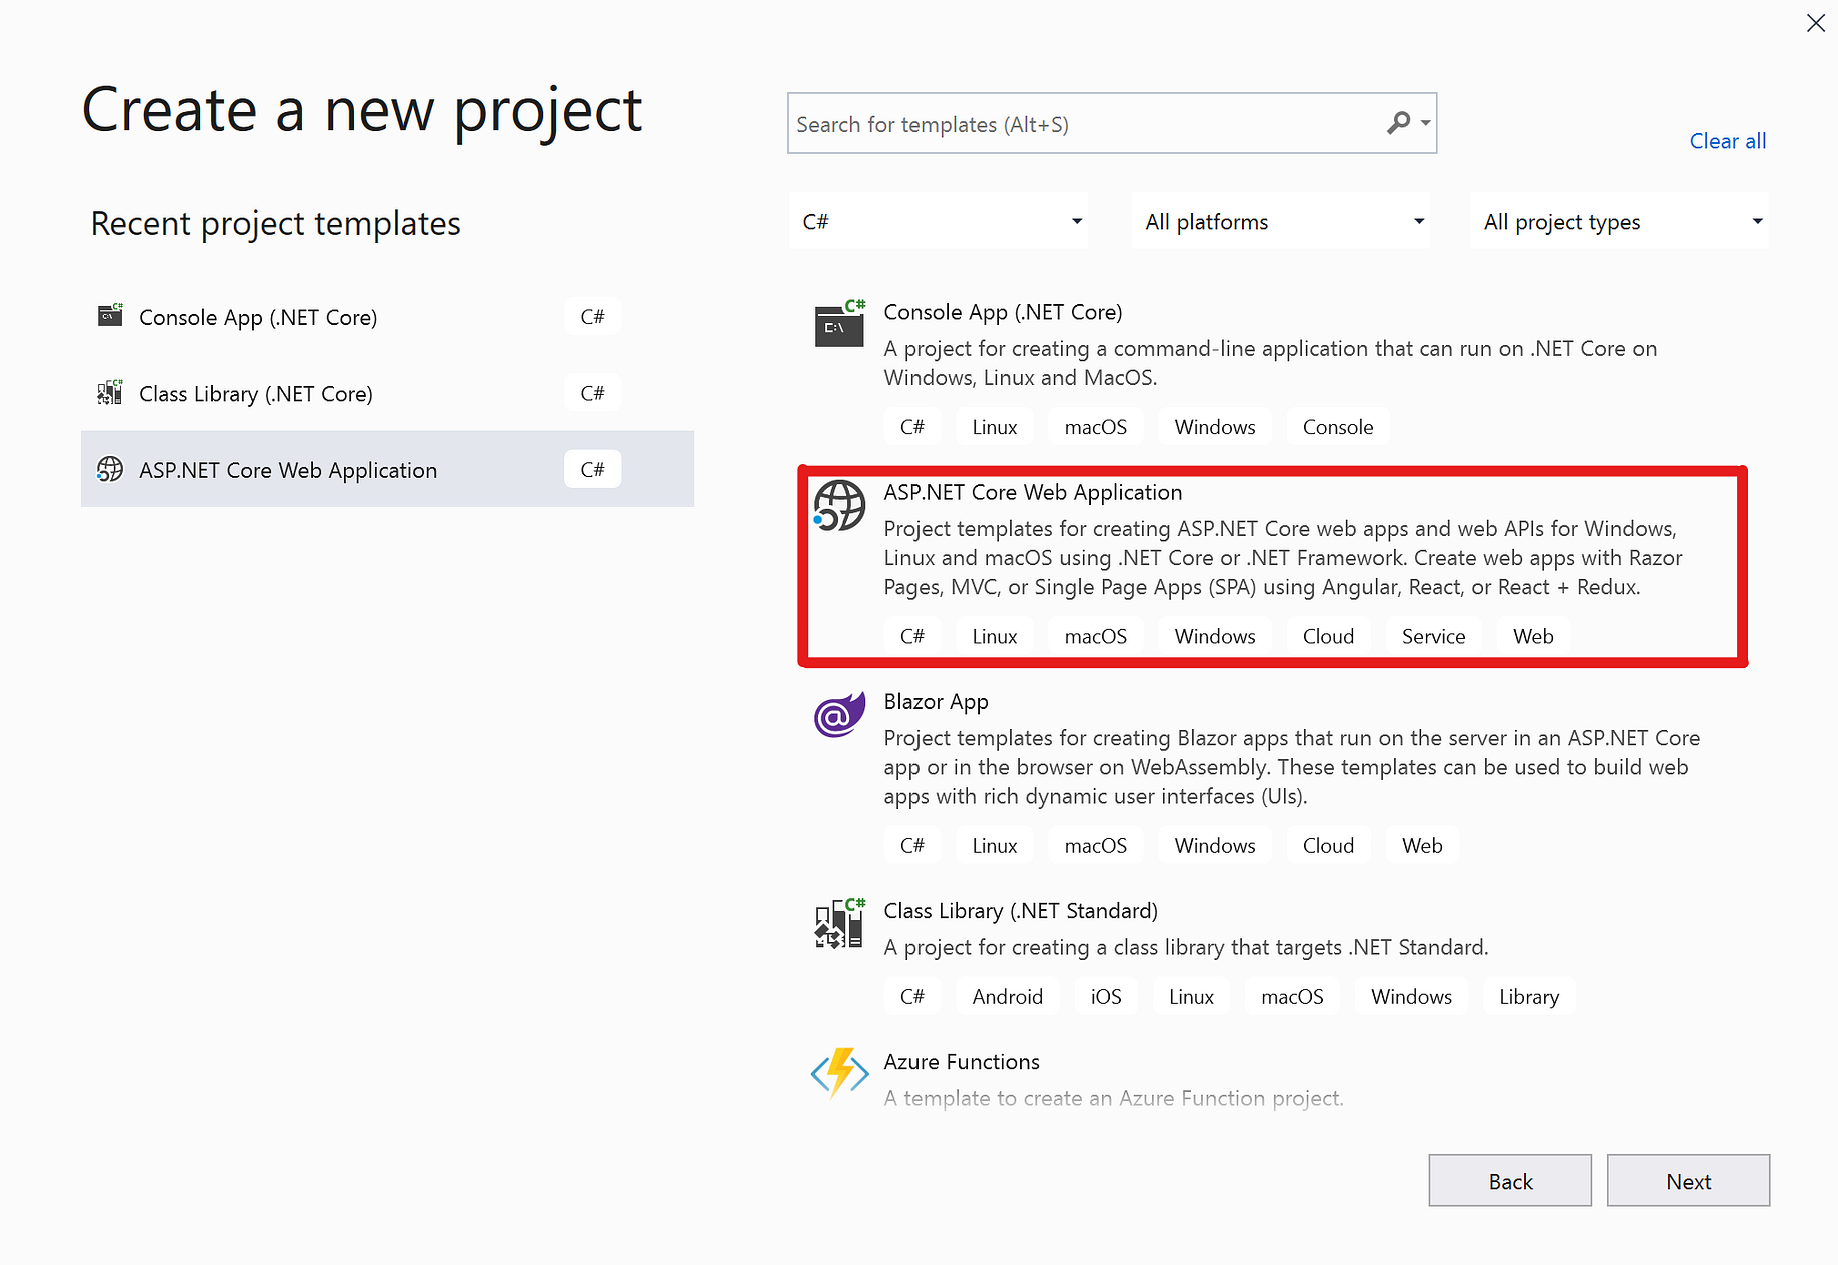Click the Class Library (.NET Standard) icon

point(838,924)
